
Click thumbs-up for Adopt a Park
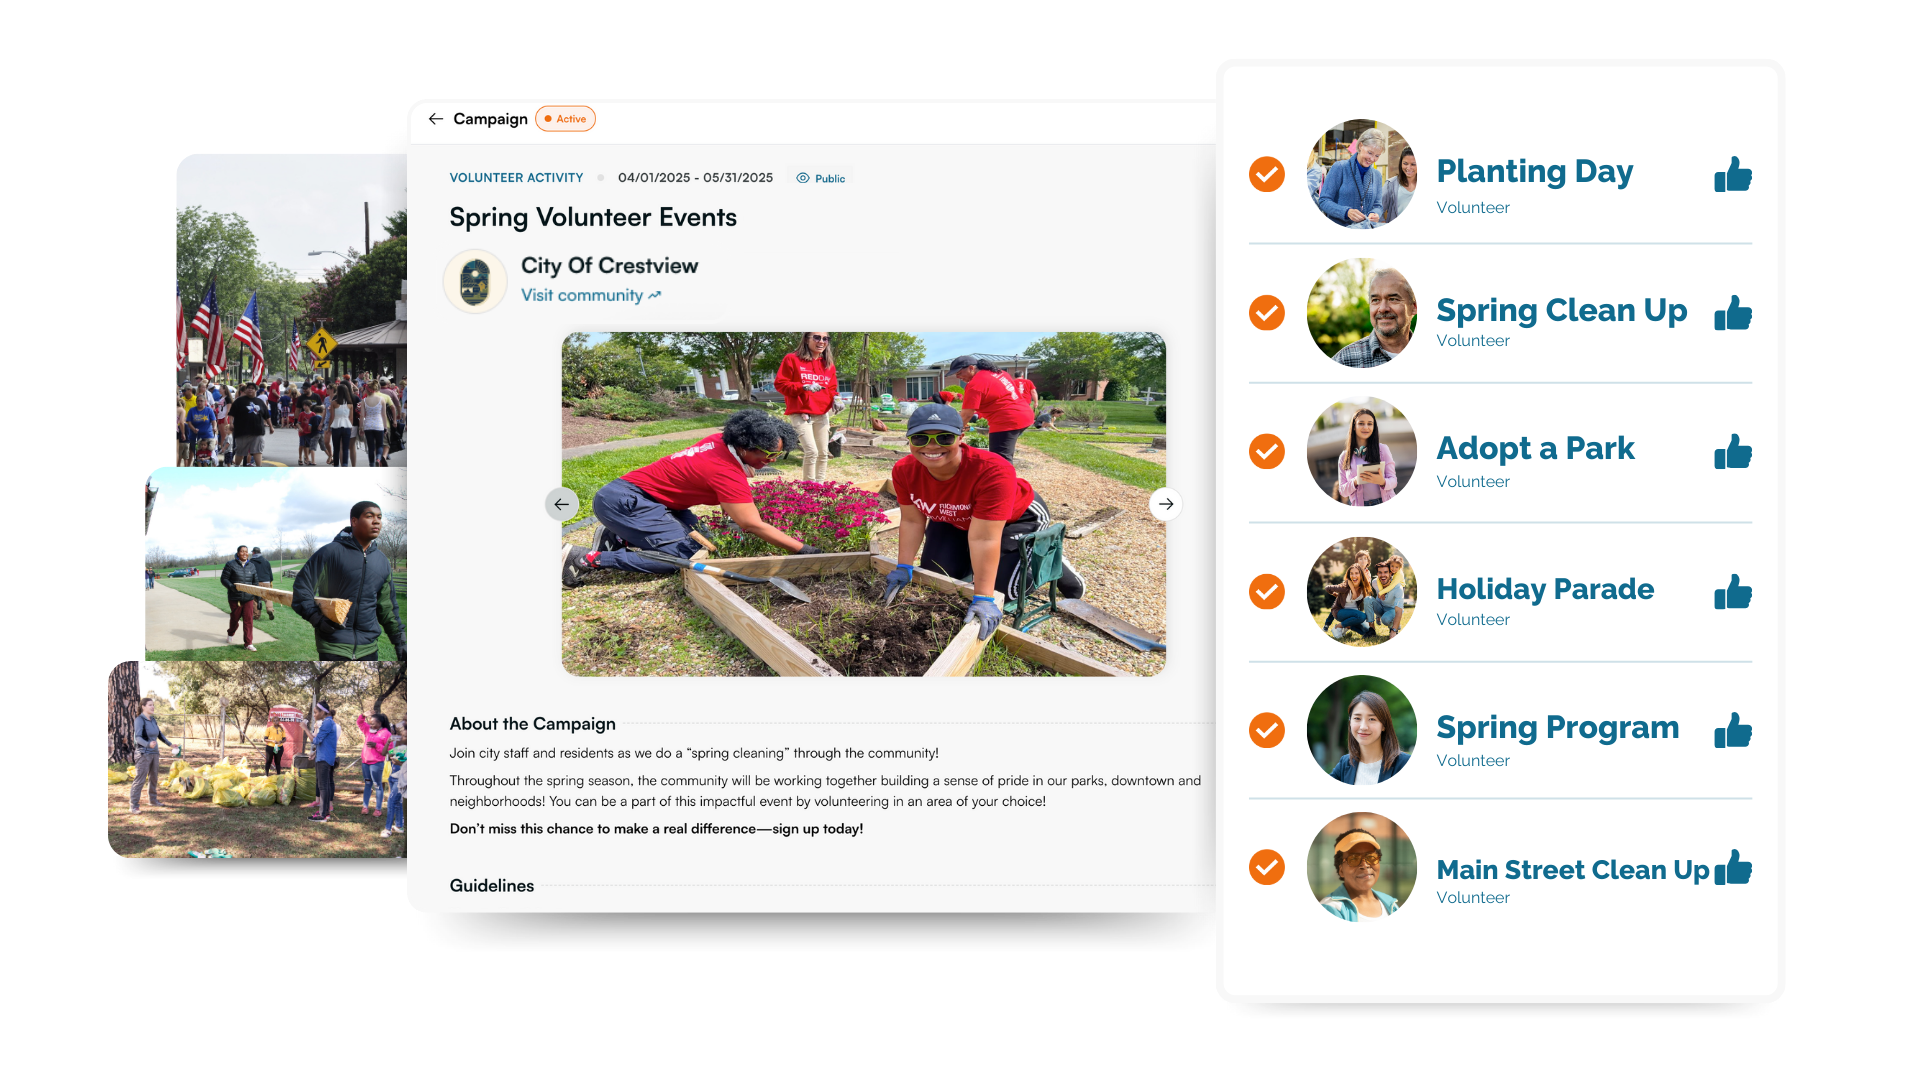(1733, 452)
